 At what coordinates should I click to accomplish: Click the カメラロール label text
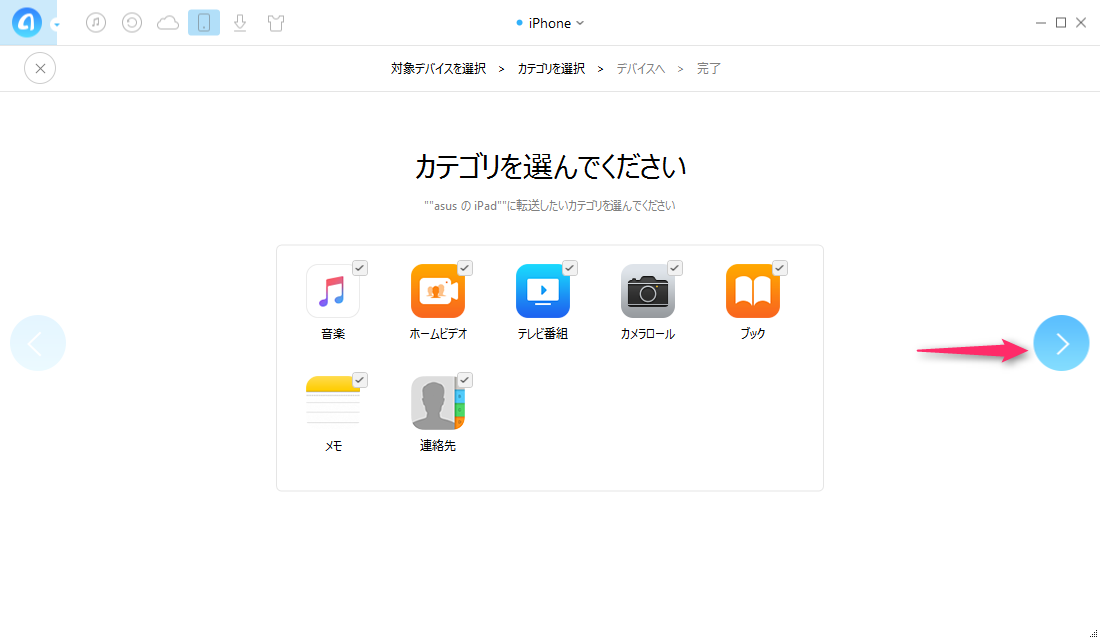click(x=648, y=334)
